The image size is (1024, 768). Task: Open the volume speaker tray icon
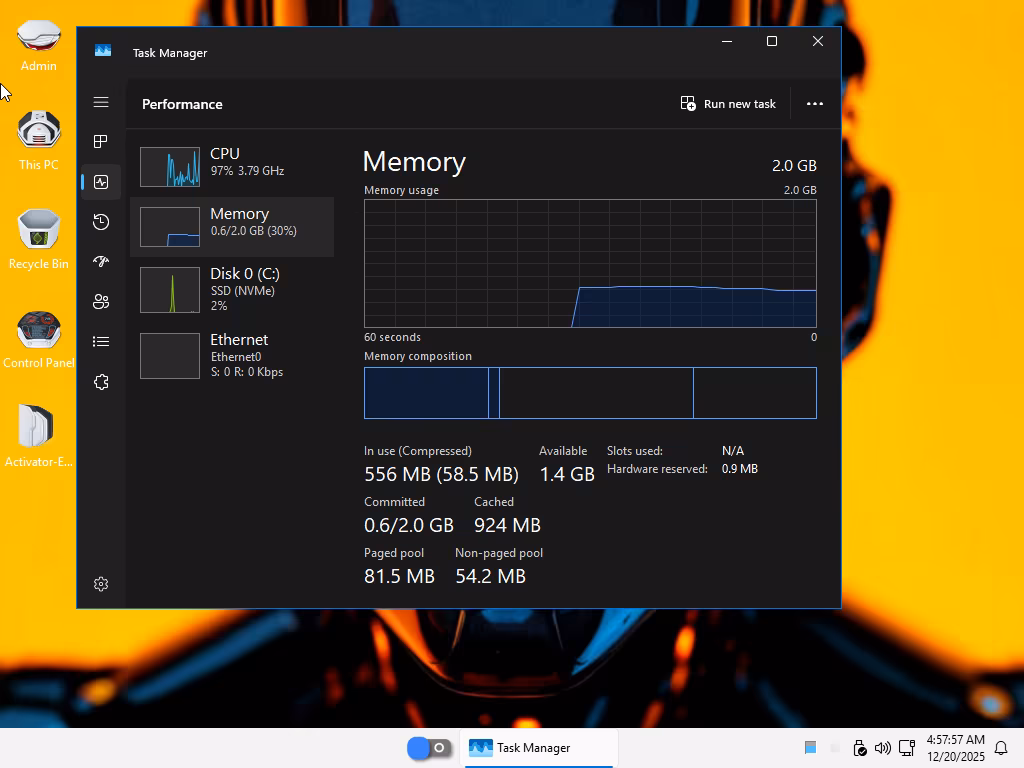(x=883, y=748)
